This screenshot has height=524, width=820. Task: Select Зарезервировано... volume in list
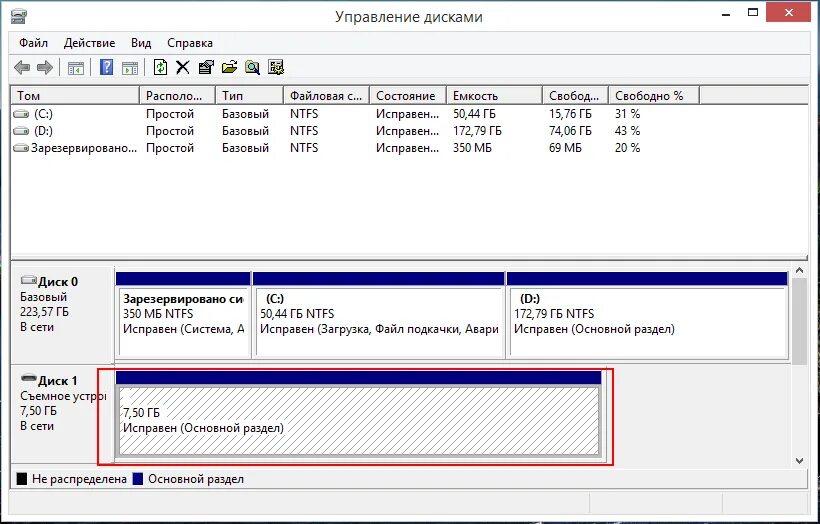click(84, 148)
